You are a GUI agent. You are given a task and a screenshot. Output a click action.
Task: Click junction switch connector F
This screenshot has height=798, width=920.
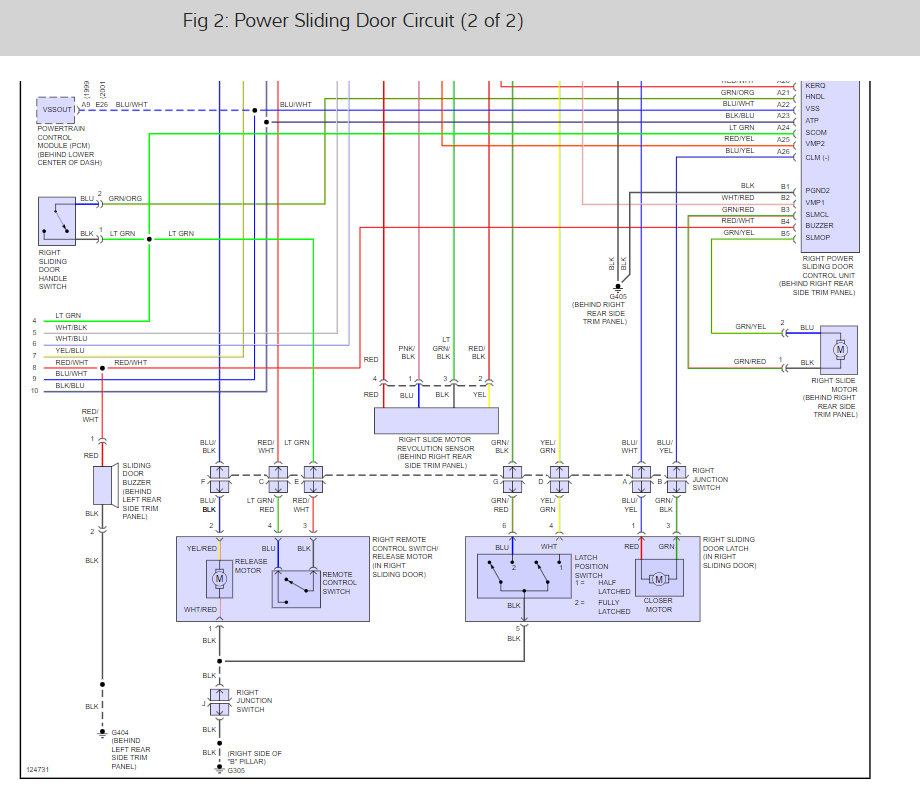[219, 479]
